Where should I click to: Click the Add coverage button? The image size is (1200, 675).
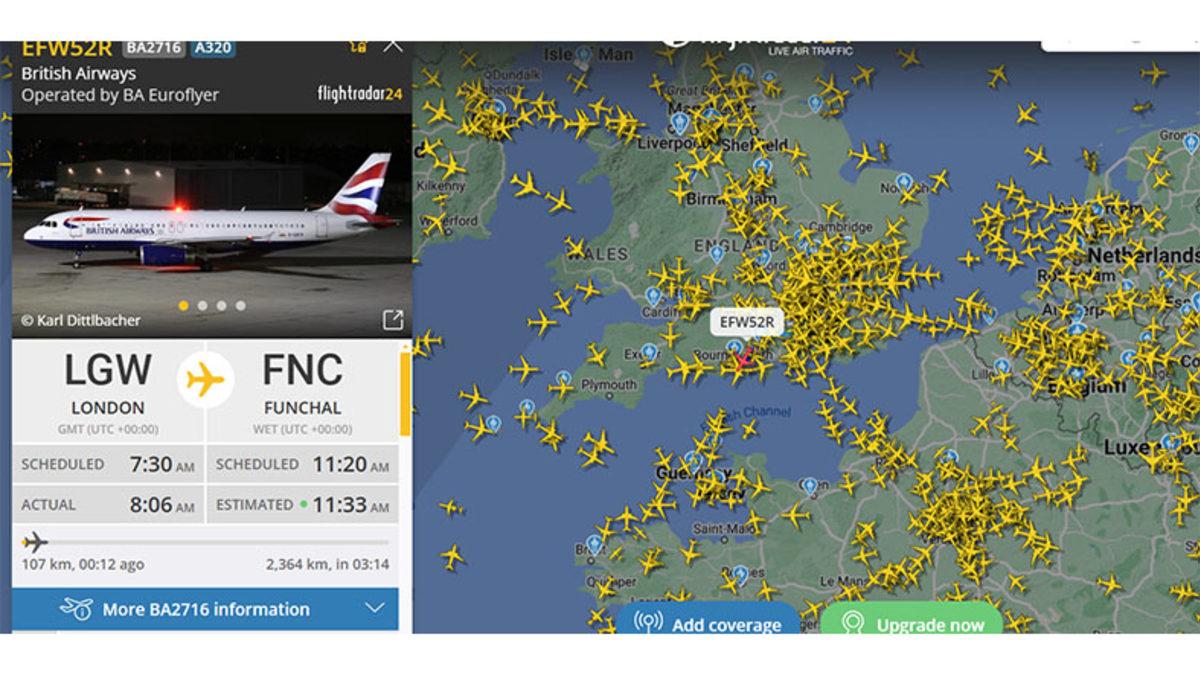(x=708, y=619)
